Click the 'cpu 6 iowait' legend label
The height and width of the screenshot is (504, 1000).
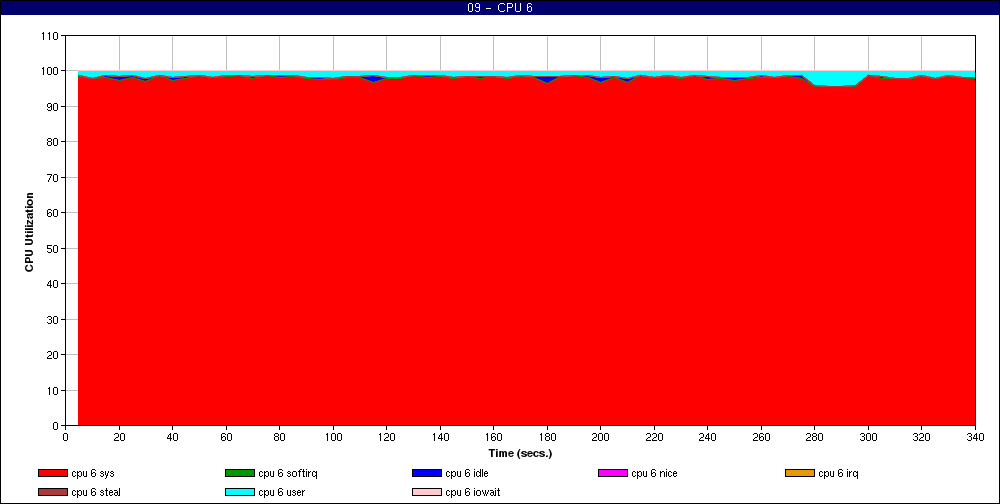[473, 493]
